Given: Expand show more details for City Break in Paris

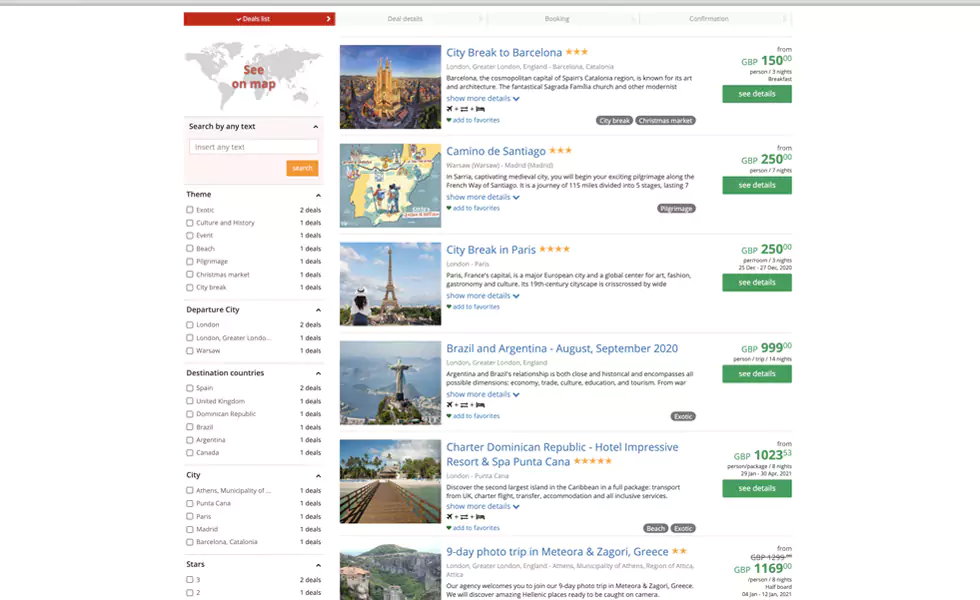Looking at the screenshot, I should coord(482,296).
